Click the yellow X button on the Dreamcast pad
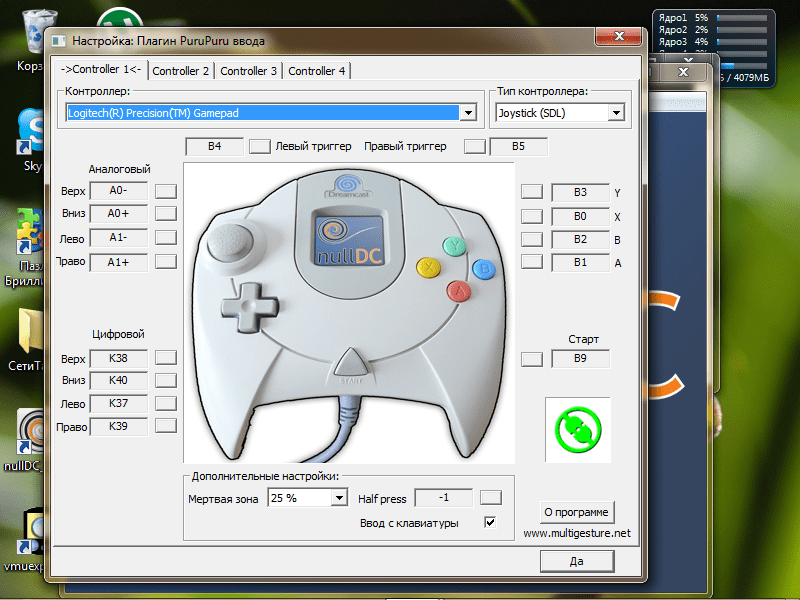 pyautogui.click(x=429, y=267)
